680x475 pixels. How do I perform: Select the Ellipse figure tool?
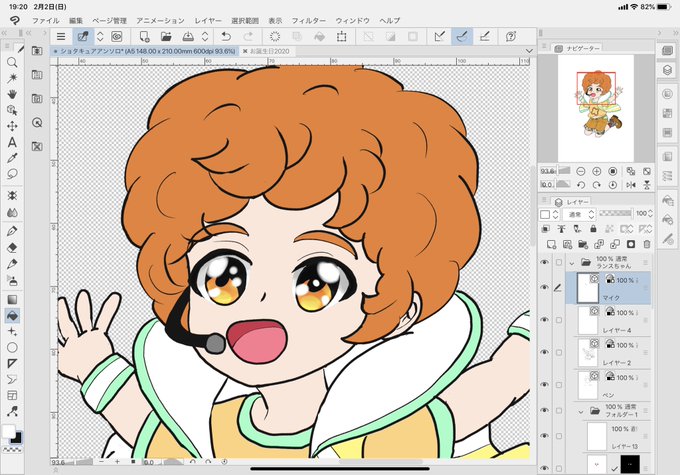[x=12, y=347]
